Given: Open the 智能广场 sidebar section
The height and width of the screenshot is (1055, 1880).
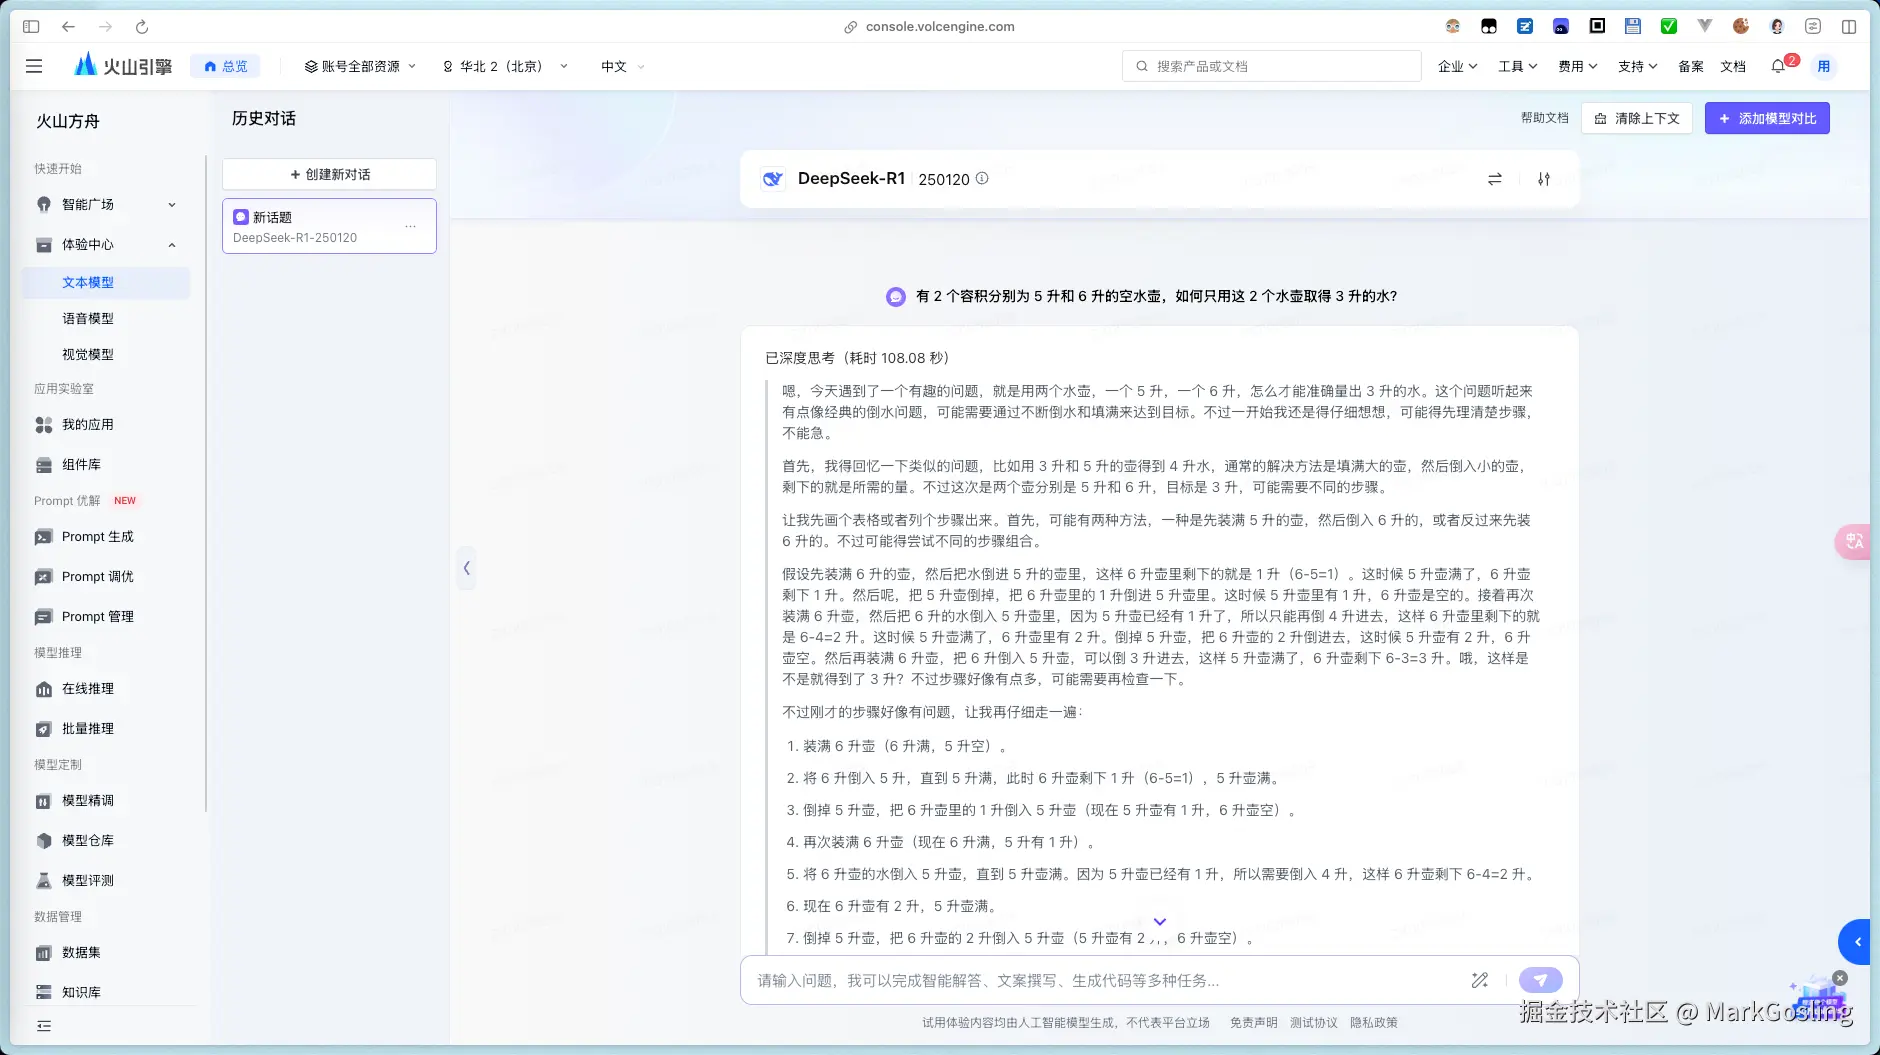Looking at the screenshot, I should pyautogui.click(x=106, y=204).
